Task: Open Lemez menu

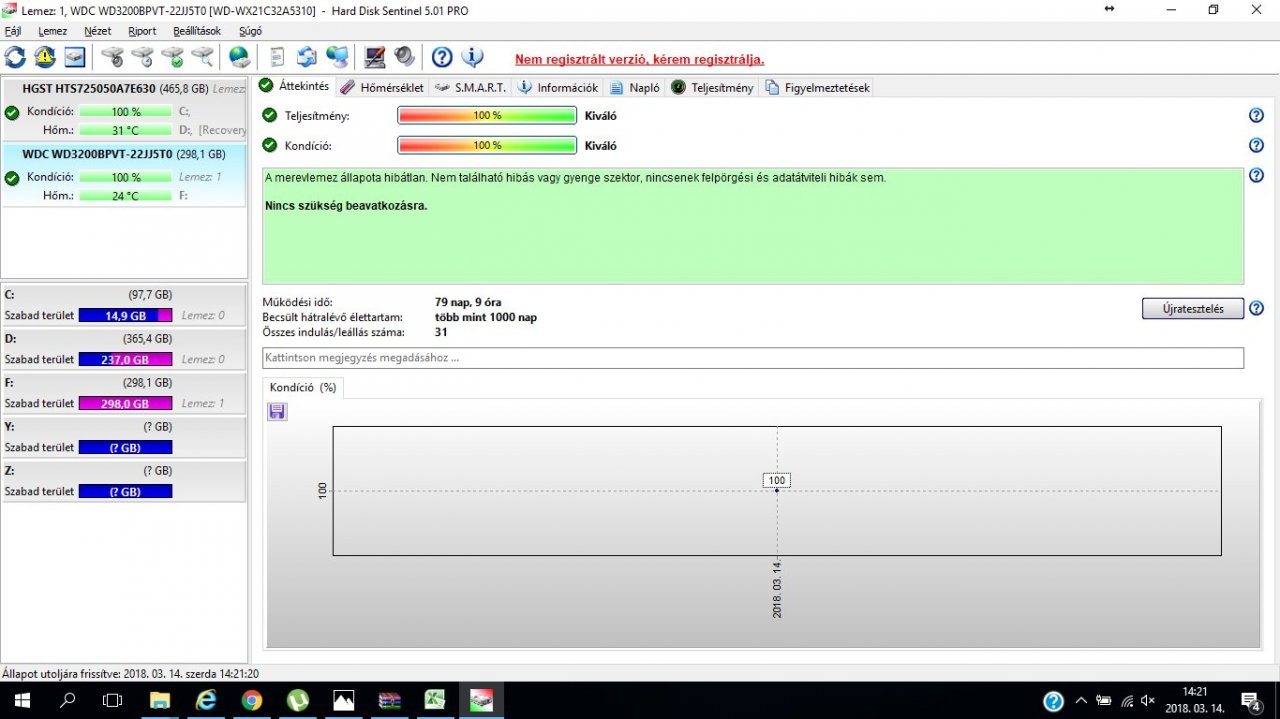Action: point(53,31)
